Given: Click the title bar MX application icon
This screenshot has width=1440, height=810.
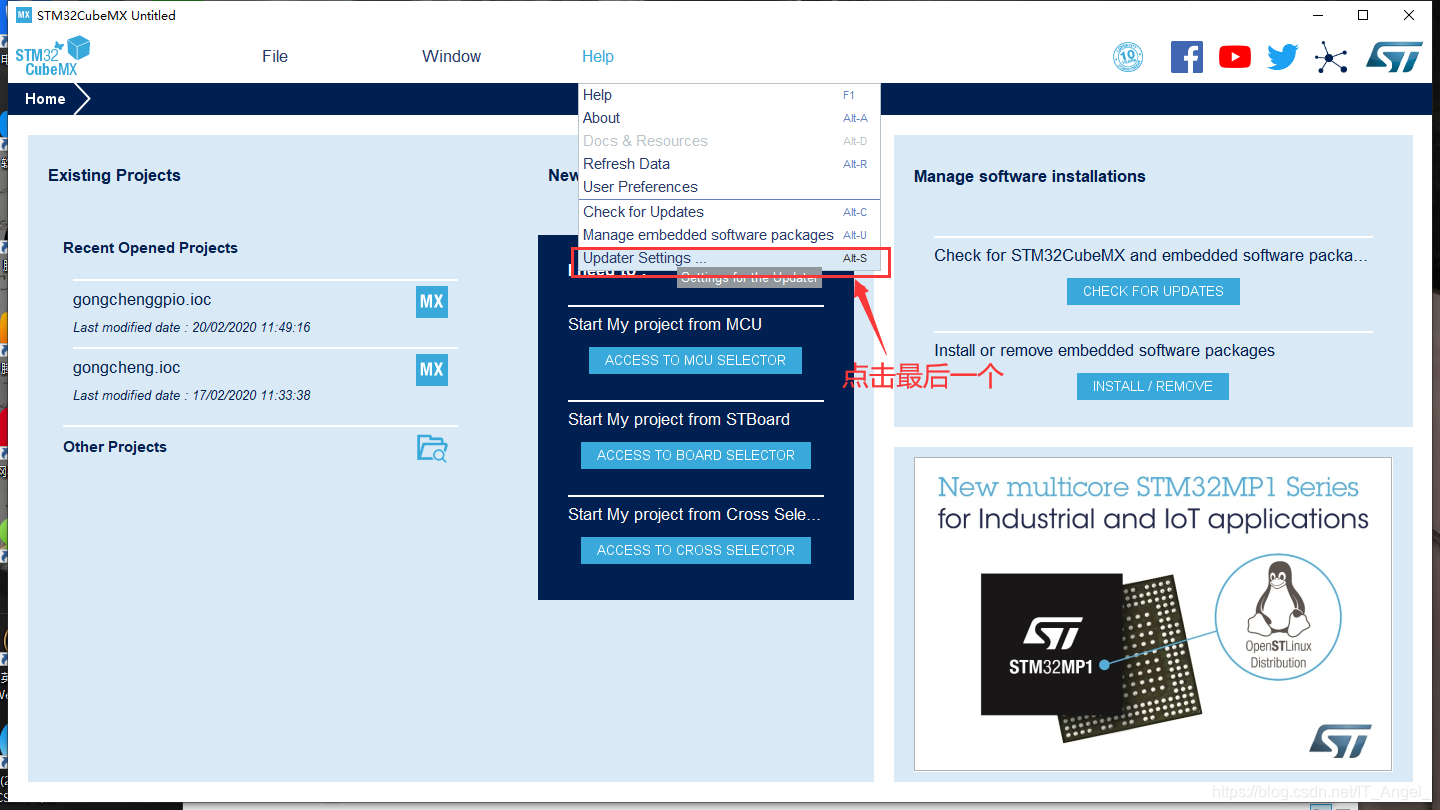Looking at the screenshot, I should [24, 15].
